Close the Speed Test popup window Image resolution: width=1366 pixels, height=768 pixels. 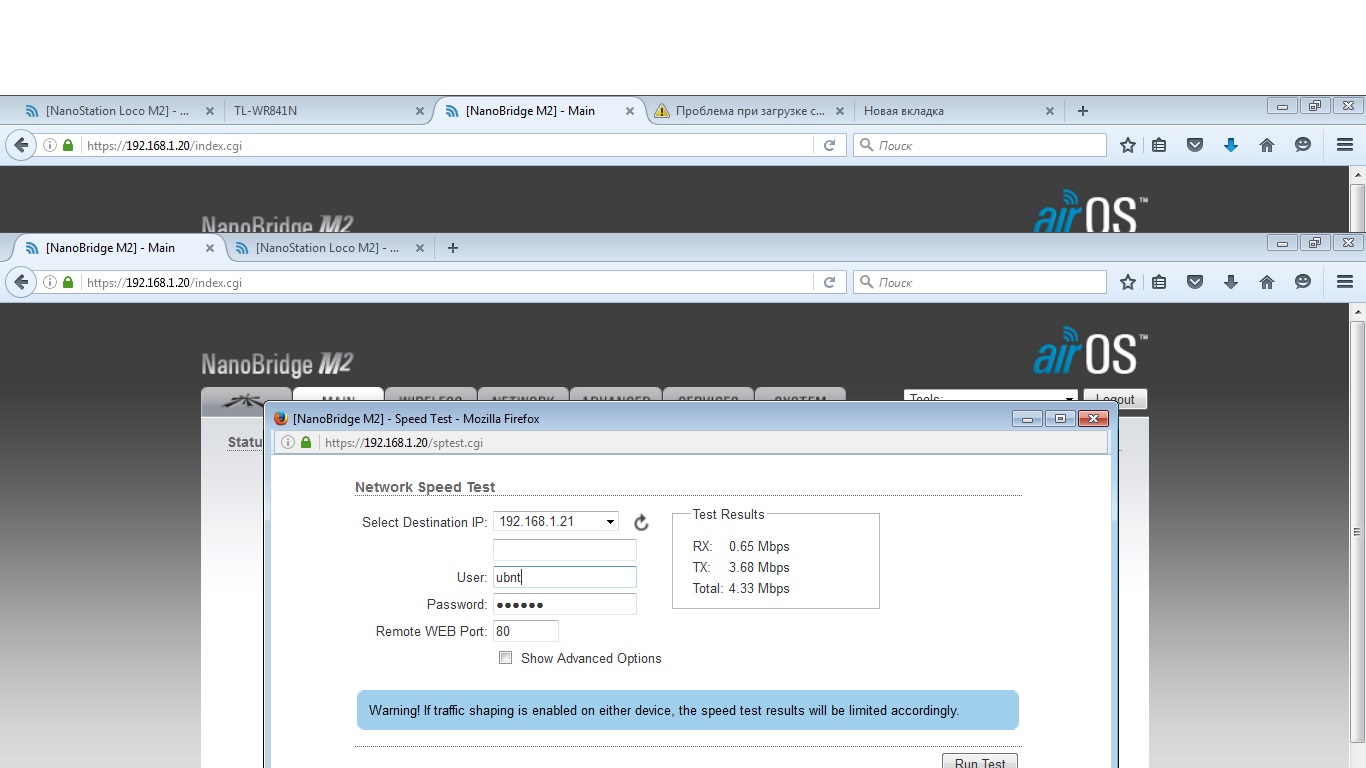(x=1093, y=418)
